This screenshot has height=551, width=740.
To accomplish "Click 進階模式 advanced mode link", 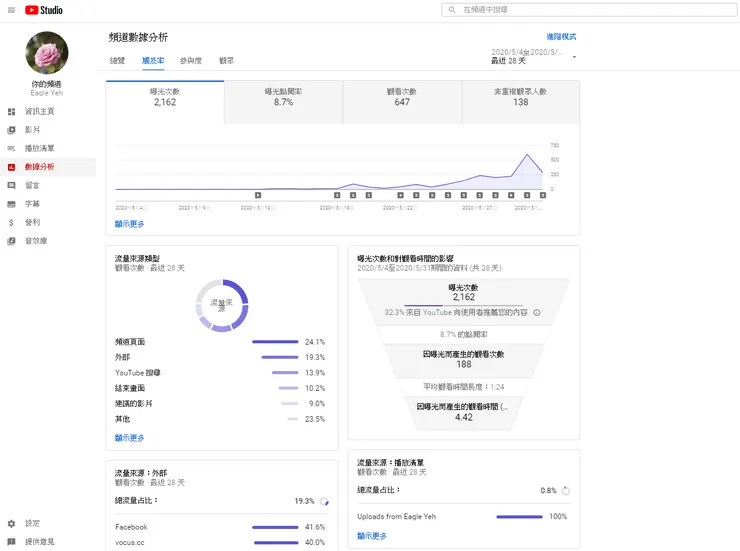I will click(561, 37).
